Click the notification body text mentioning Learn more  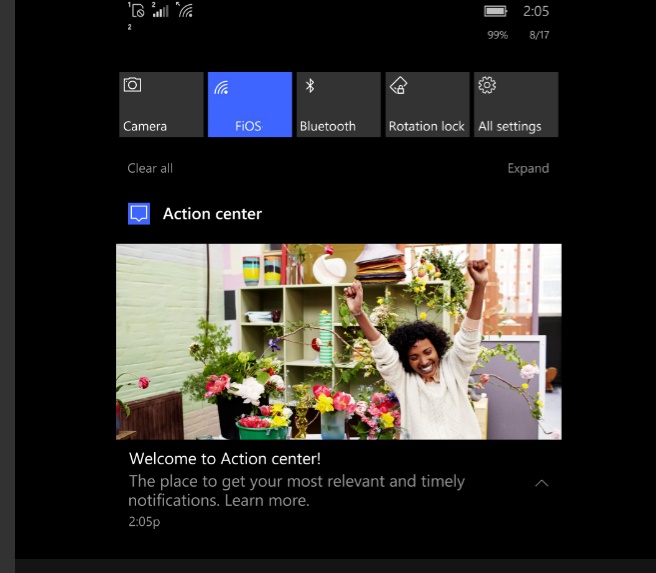pos(296,490)
